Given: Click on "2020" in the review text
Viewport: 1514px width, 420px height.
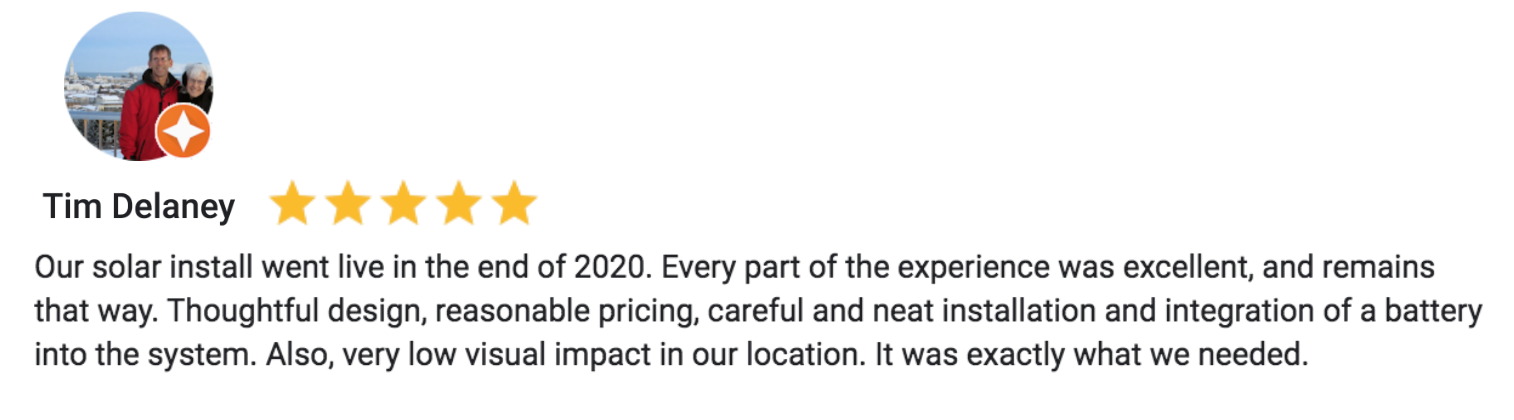Looking at the screenshot, I should point(612,268).
